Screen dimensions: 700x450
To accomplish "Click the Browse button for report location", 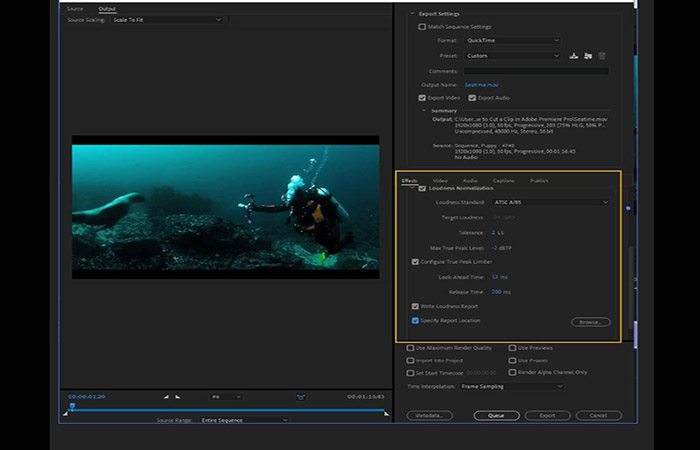I will [x=591, y=322].
